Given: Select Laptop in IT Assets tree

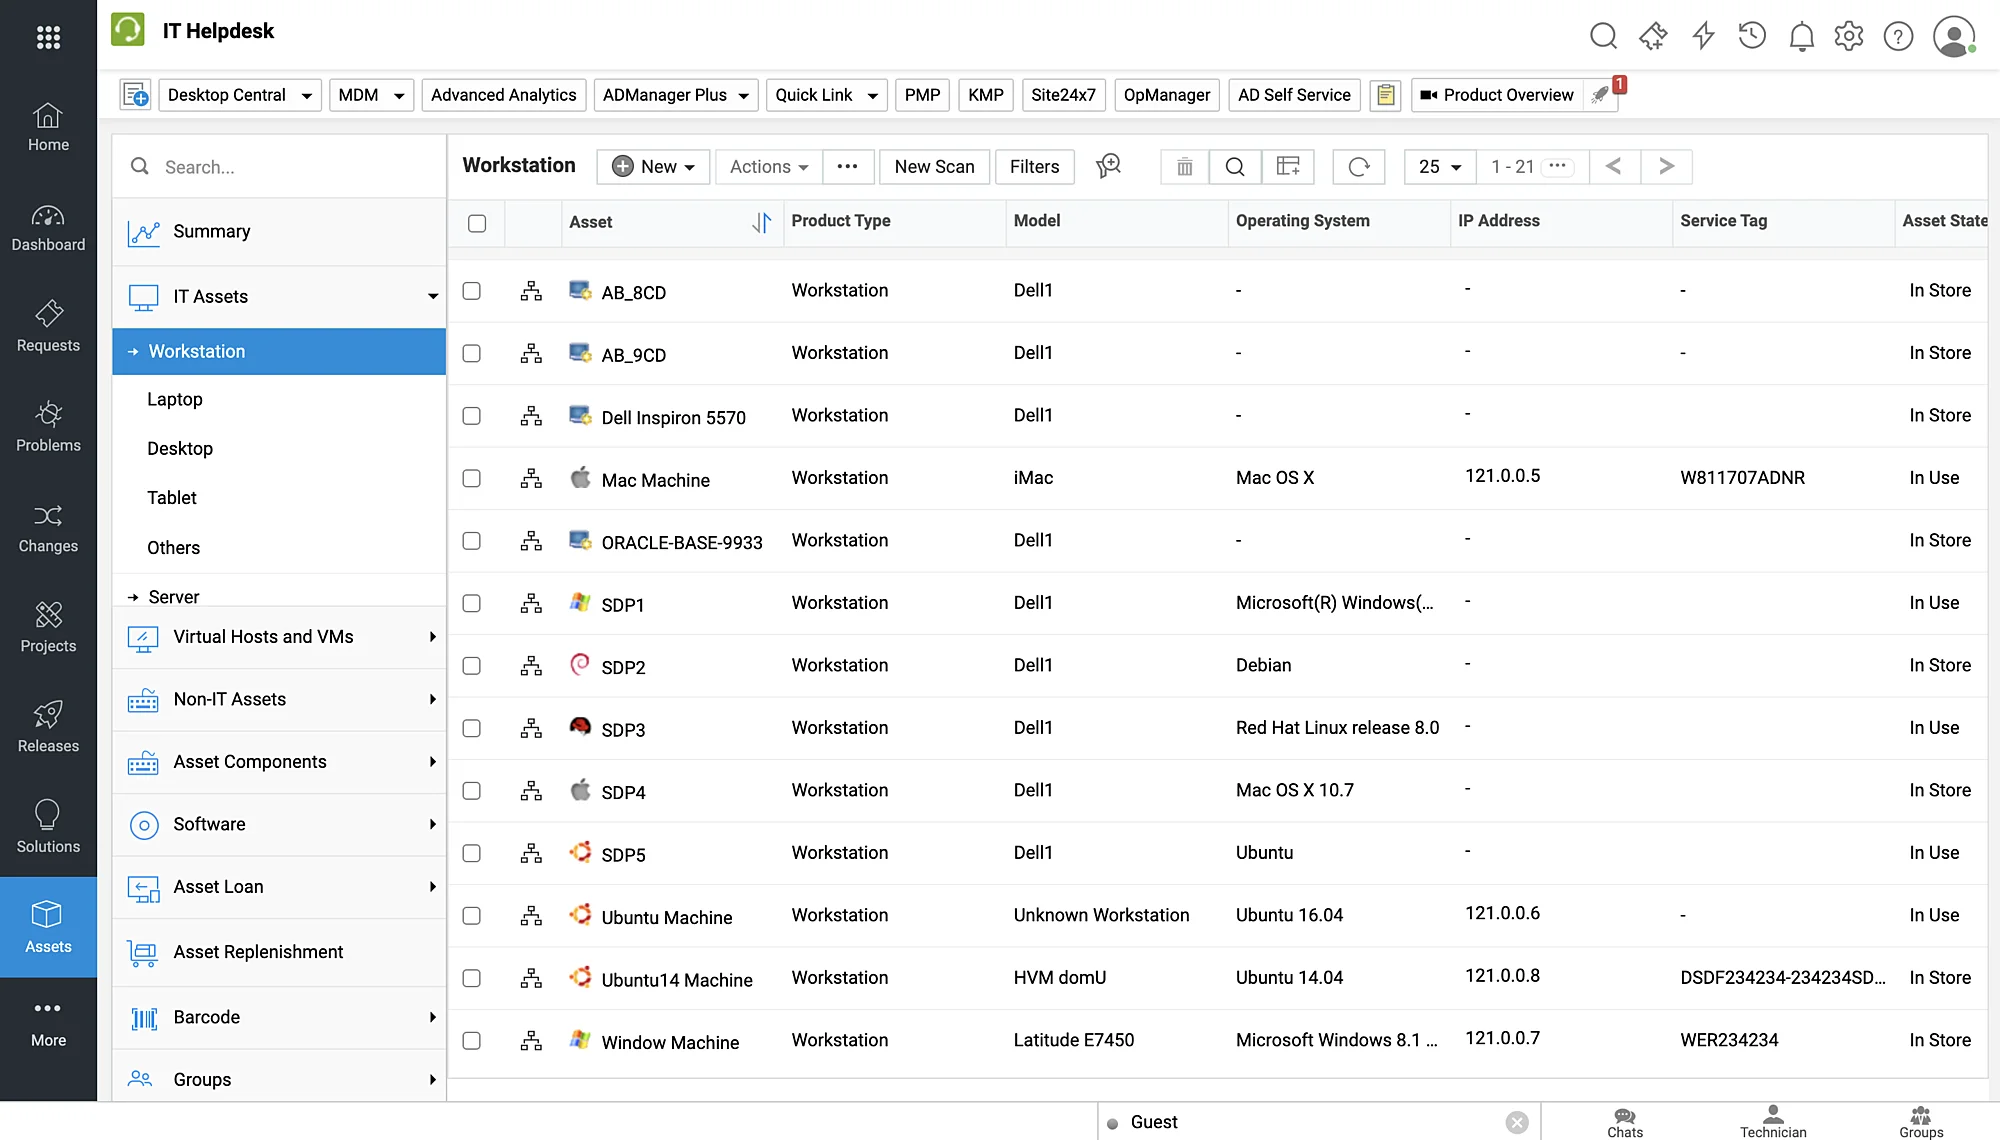Looking at the screenshot, I should pyautogui.click(x=175, y=399).
